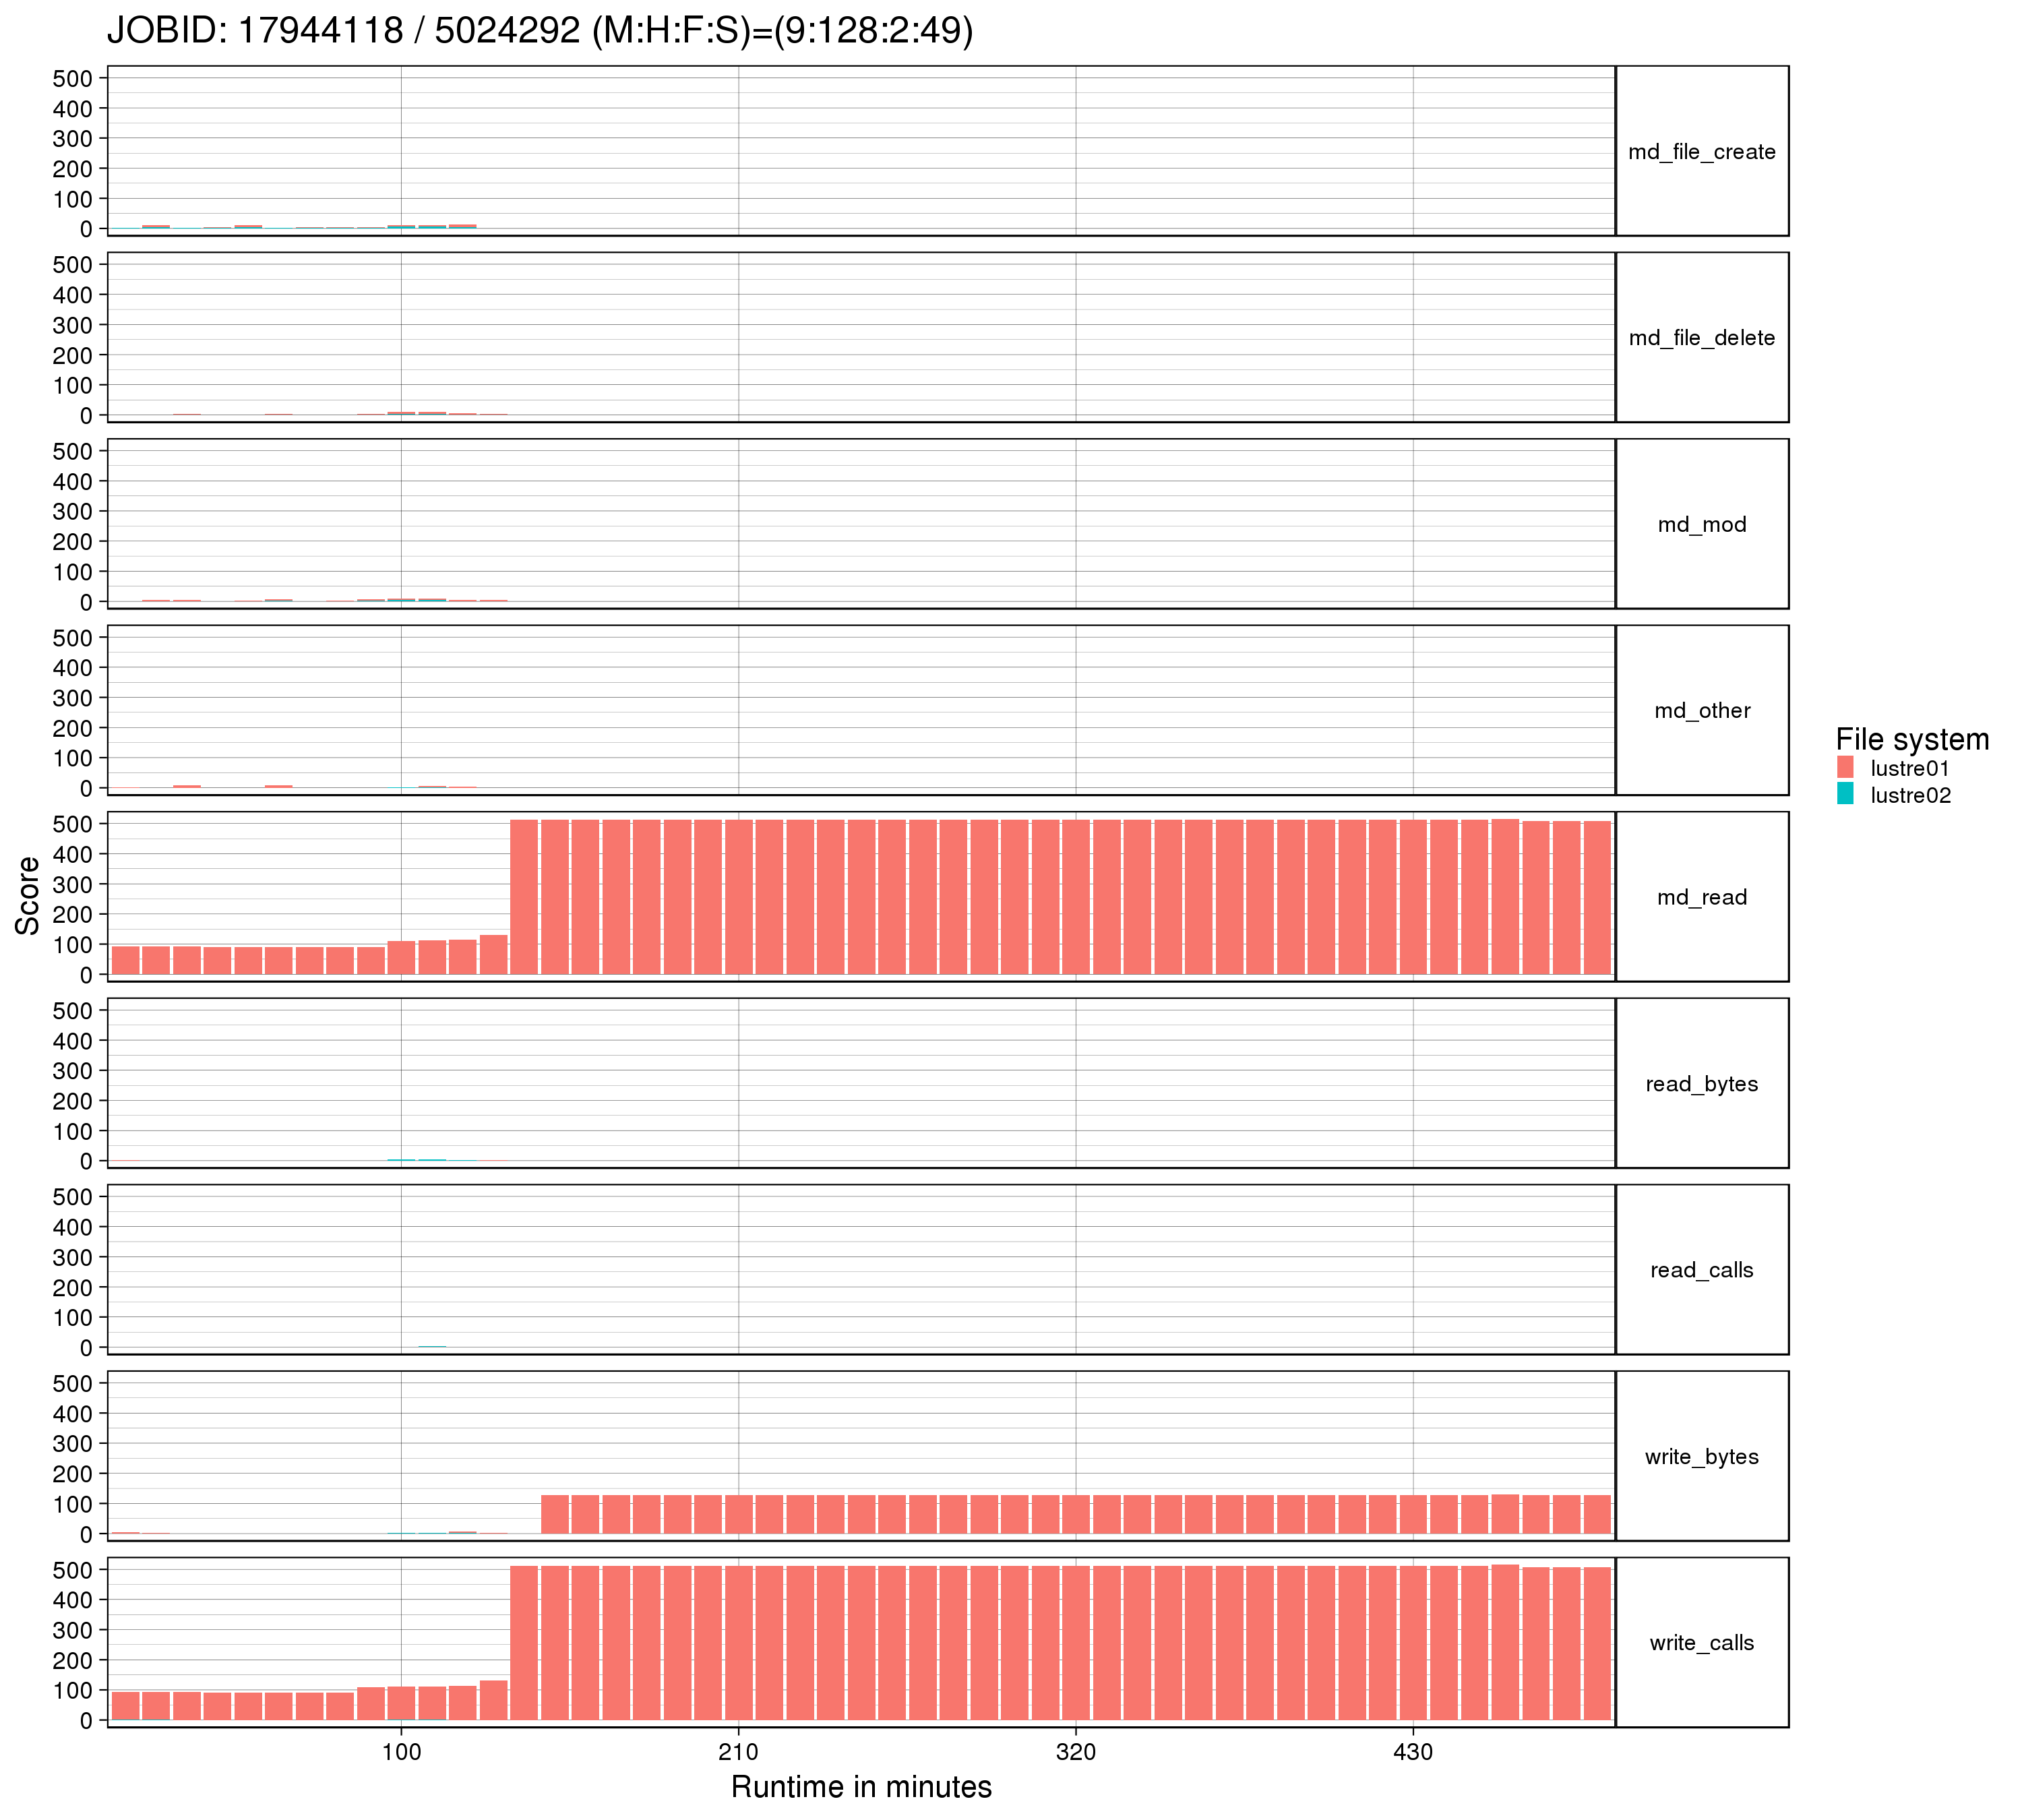The height and width of the screenshot is (1820, 2022).
Task: Click the md_file_create facet label
Action: tap(1701, 152)
